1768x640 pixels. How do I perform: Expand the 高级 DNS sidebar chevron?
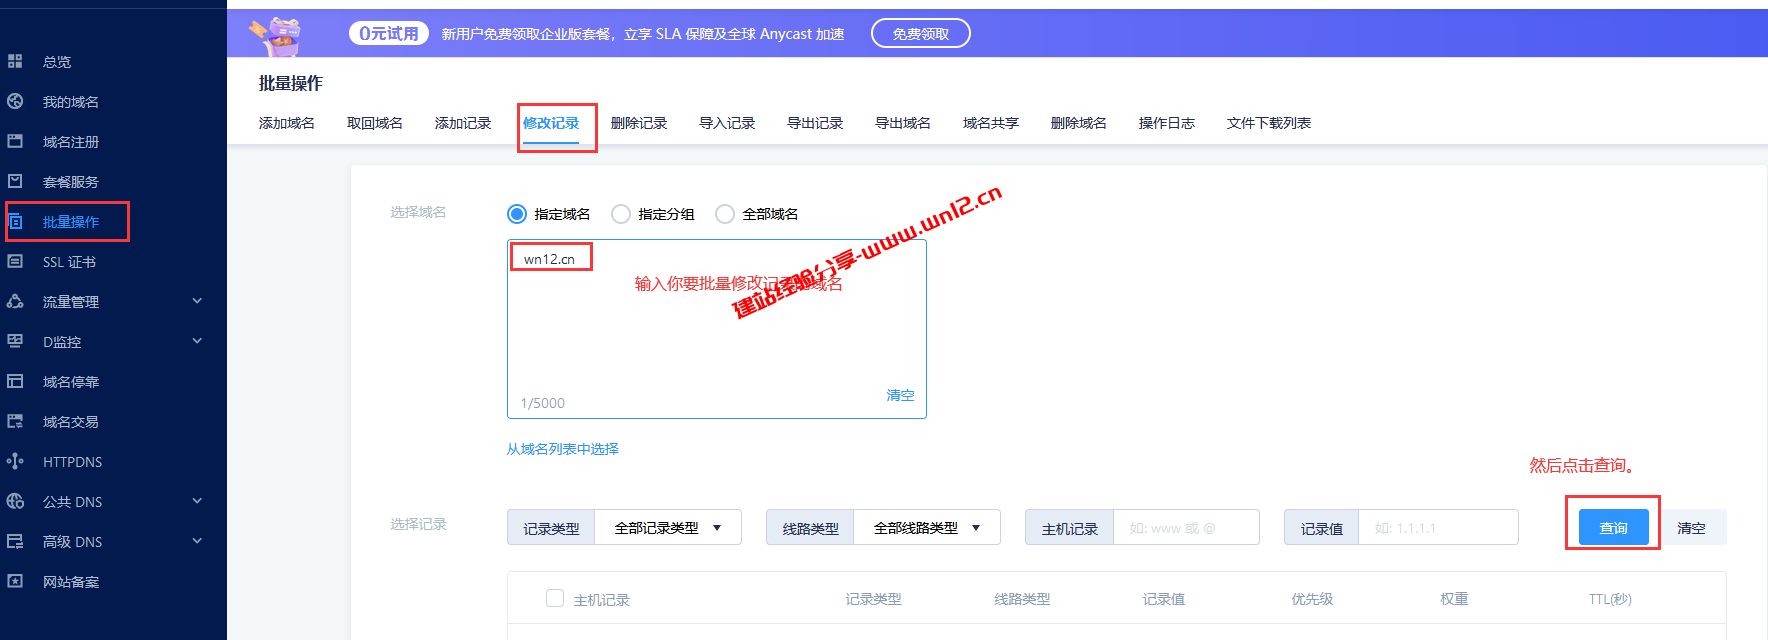[197, 541]
